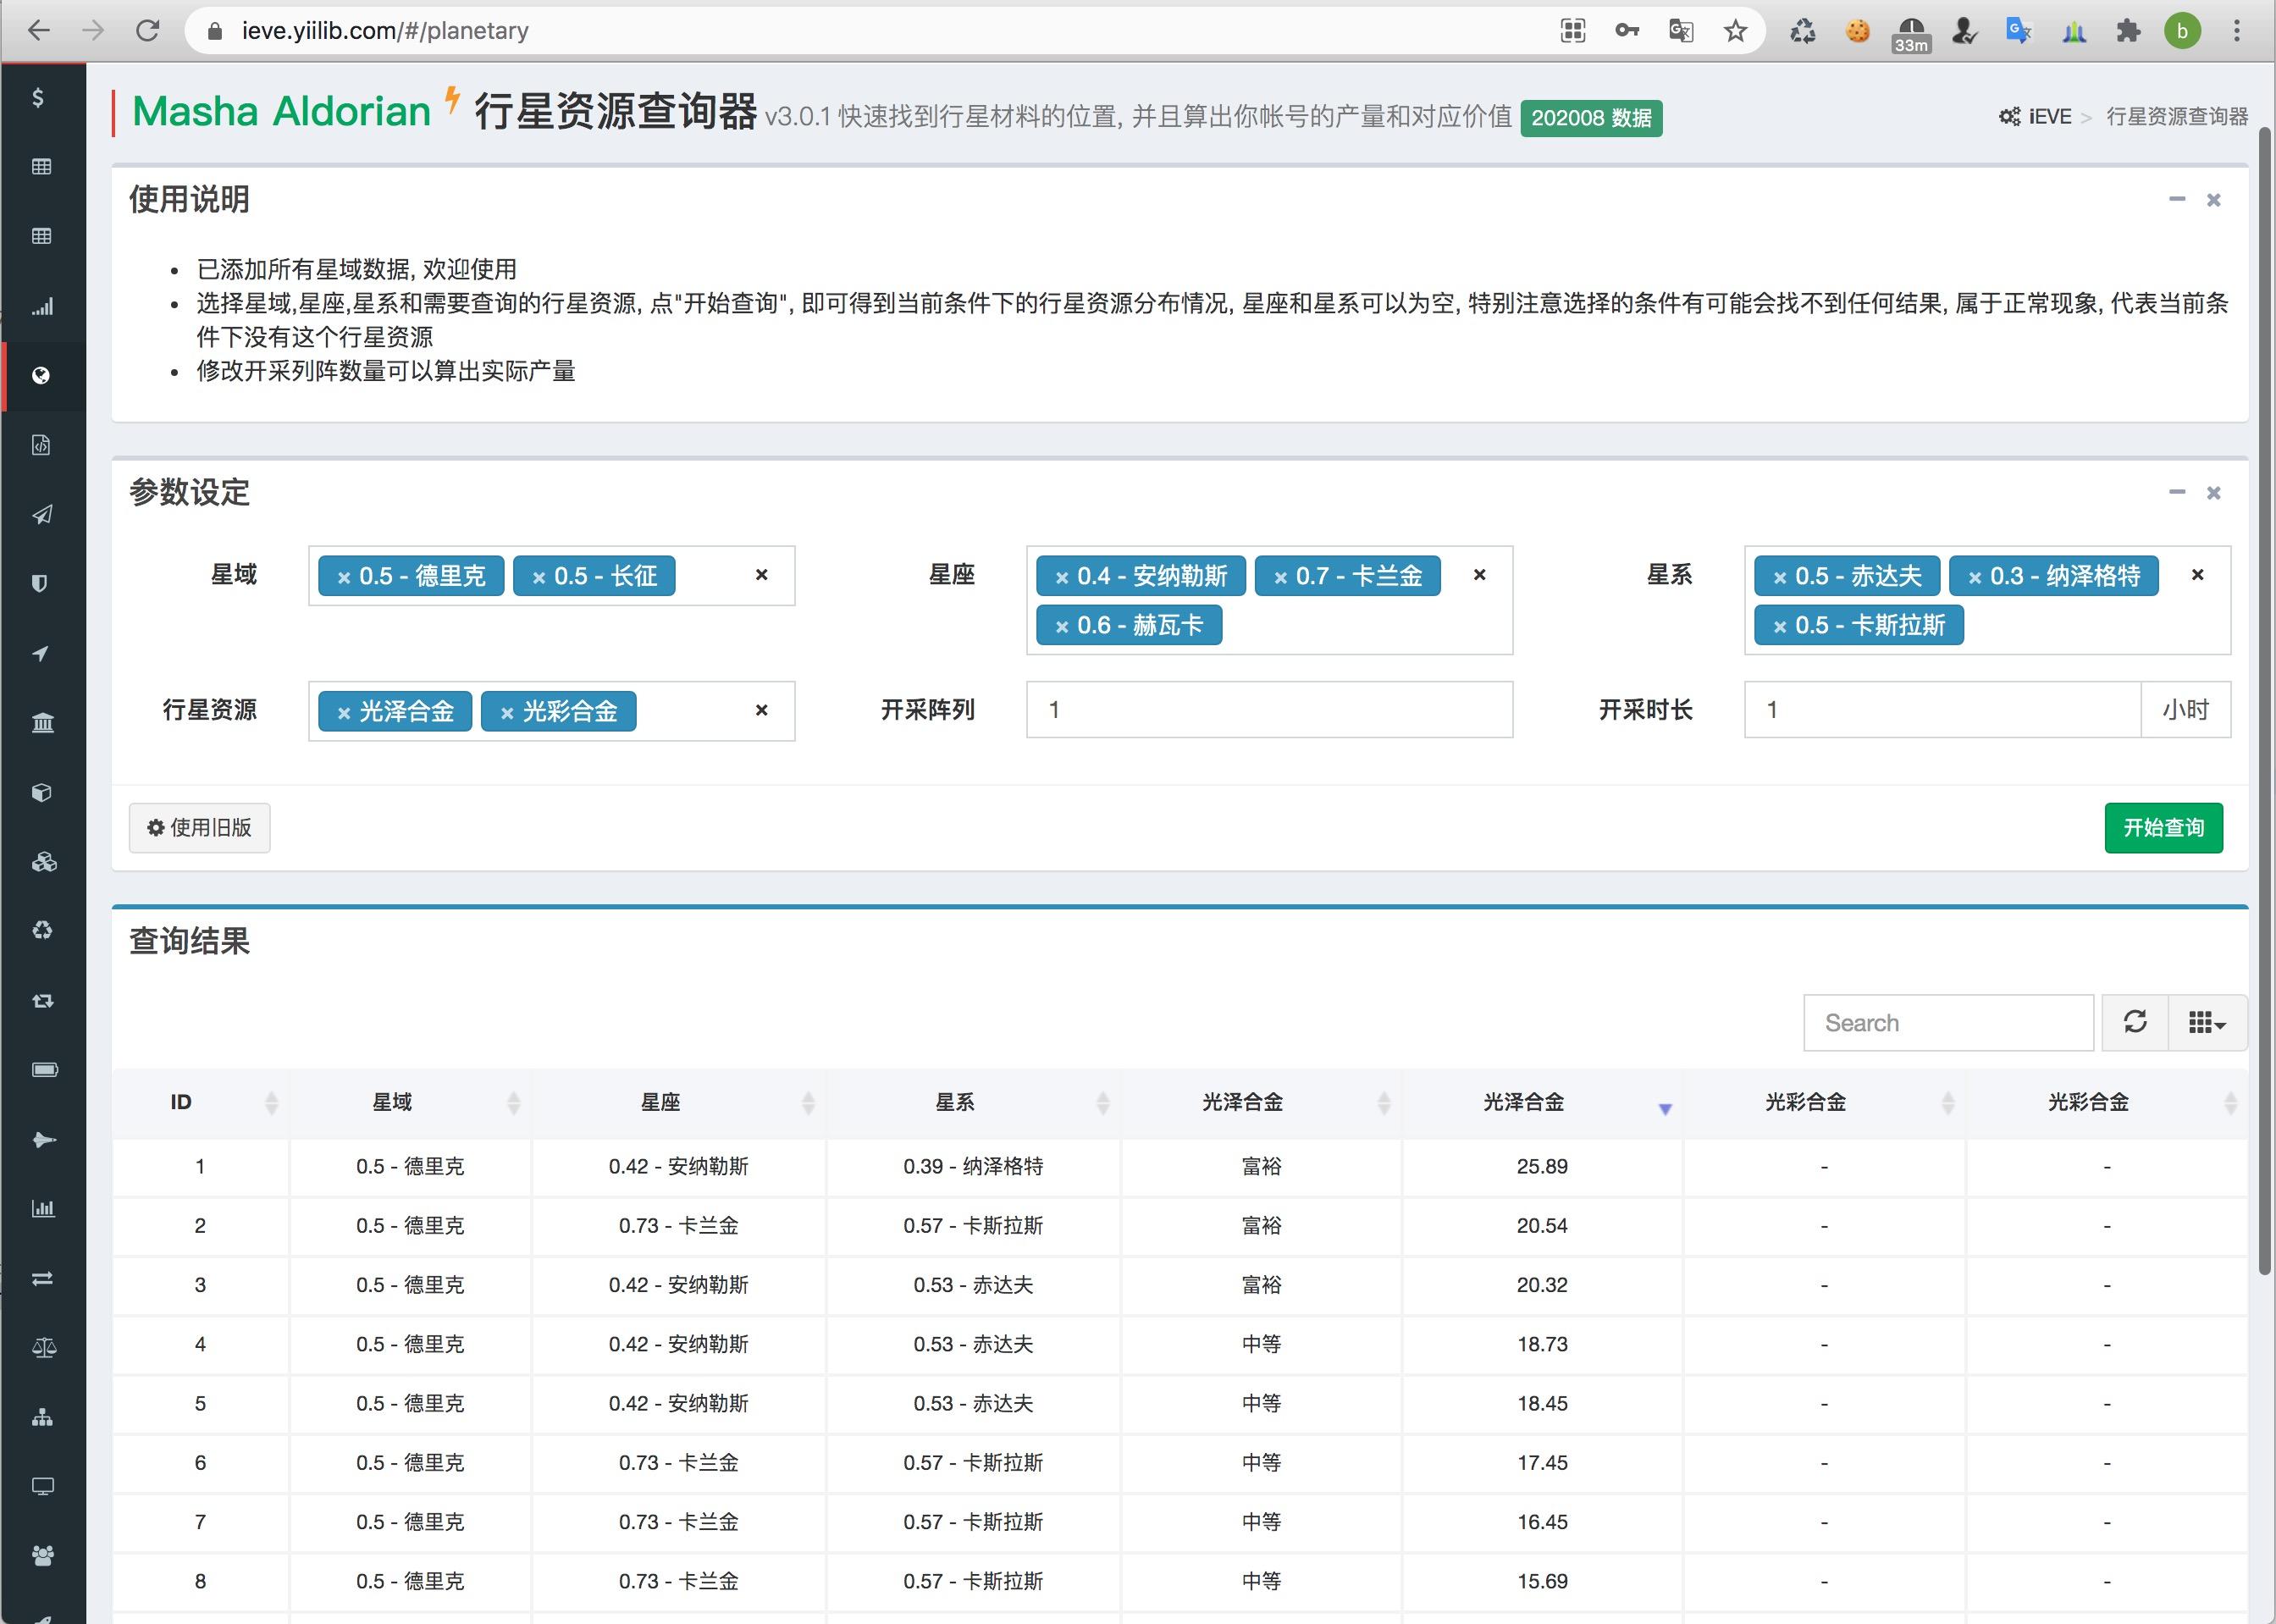Screen dimensions: 2276x1624
Task: Select the globe planetary sidebar icon
Action: tap(41, 376)
